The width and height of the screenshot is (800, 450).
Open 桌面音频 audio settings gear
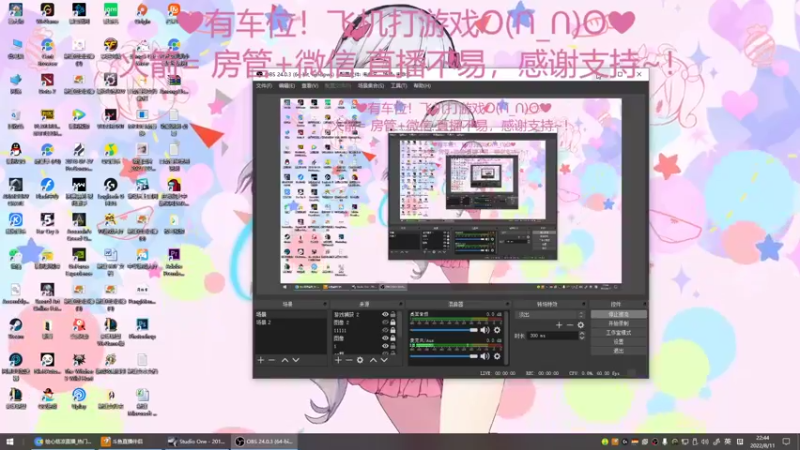click(497, 330)
